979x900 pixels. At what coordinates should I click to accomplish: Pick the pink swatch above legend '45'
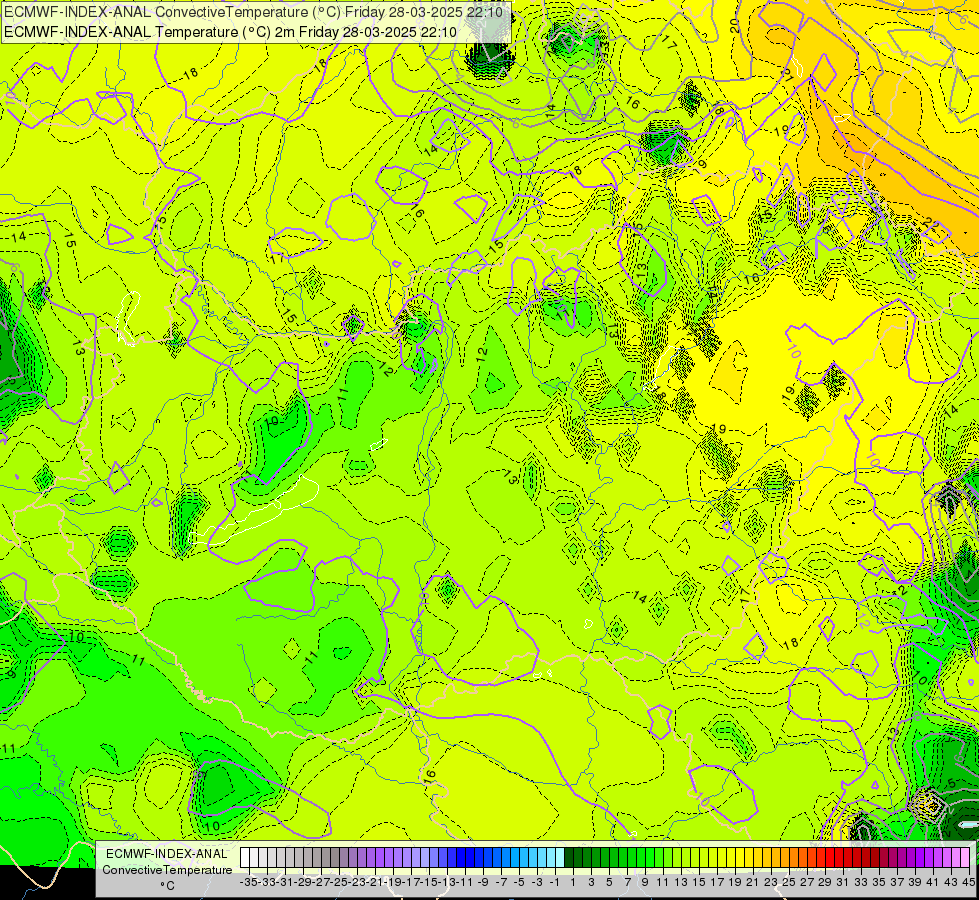[x=965, y=858]
